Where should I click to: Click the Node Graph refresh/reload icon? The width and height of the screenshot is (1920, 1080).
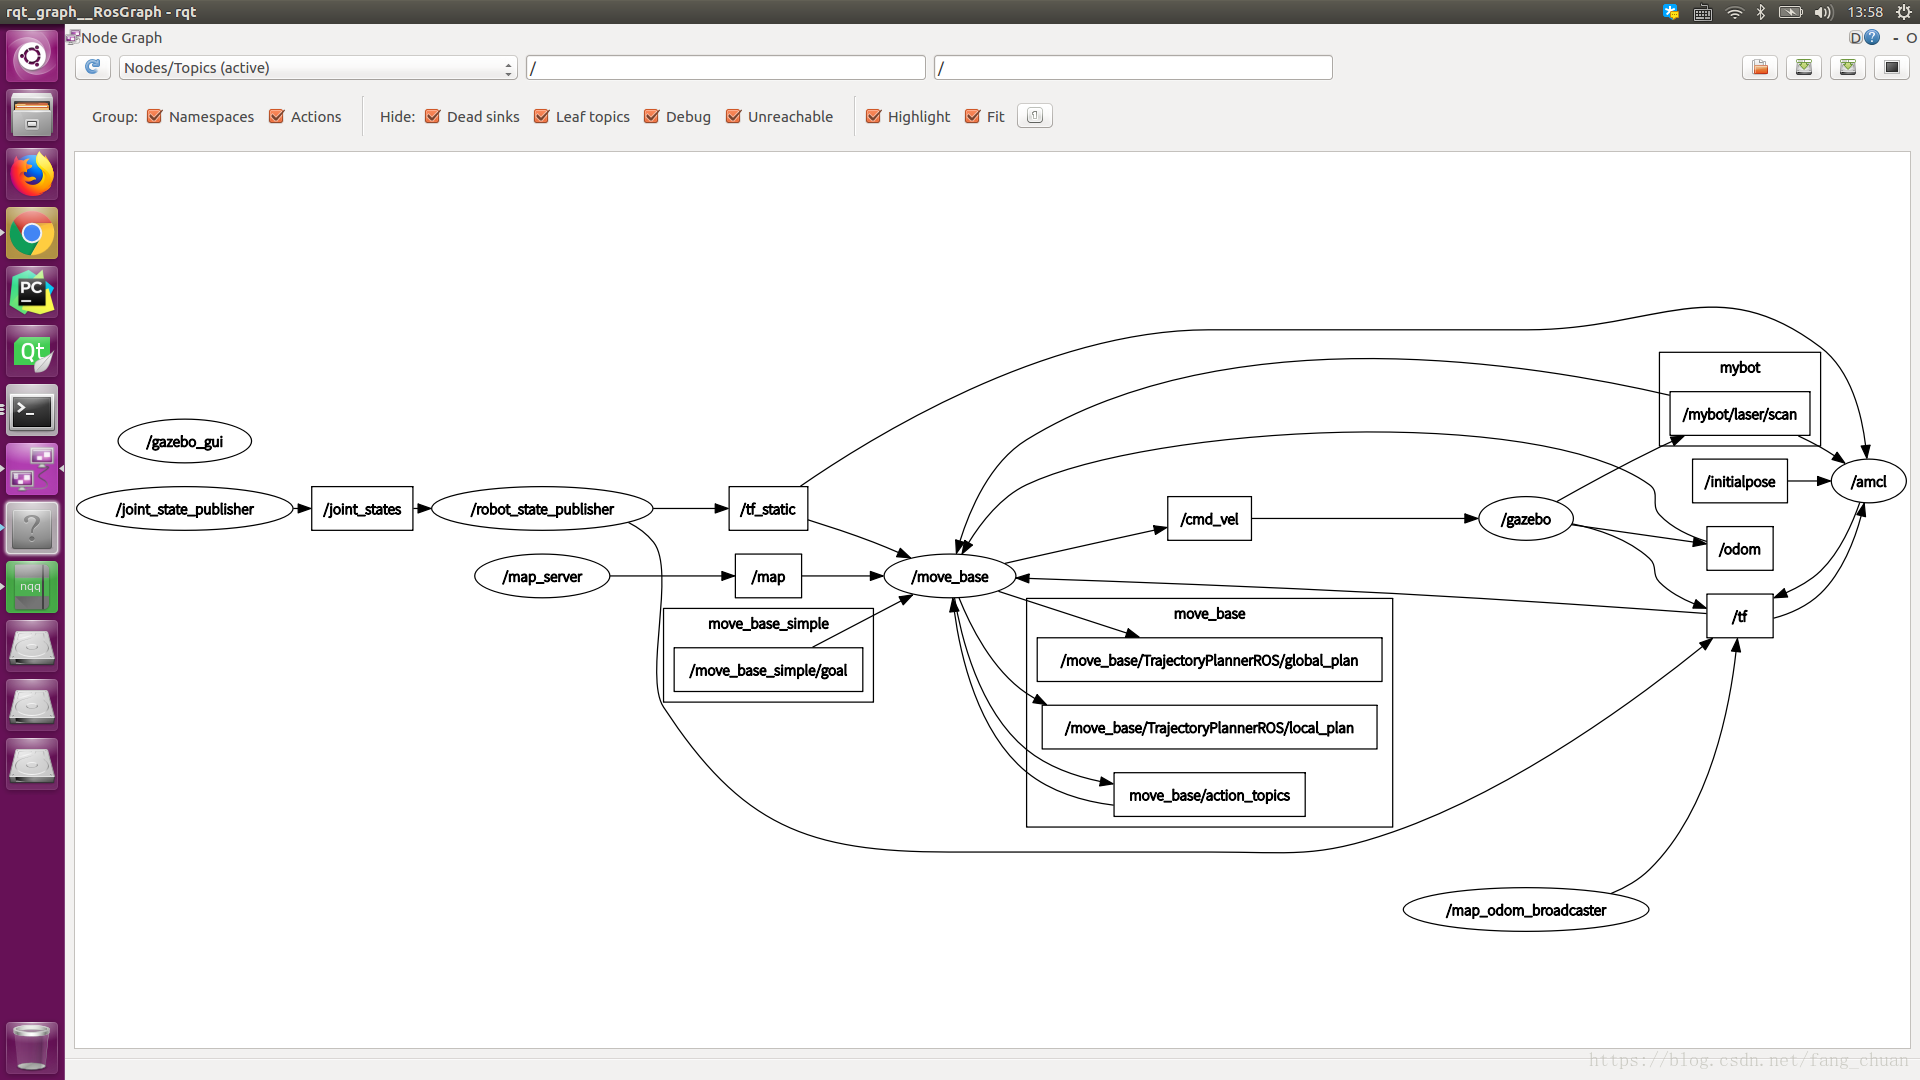click(92, 67)
